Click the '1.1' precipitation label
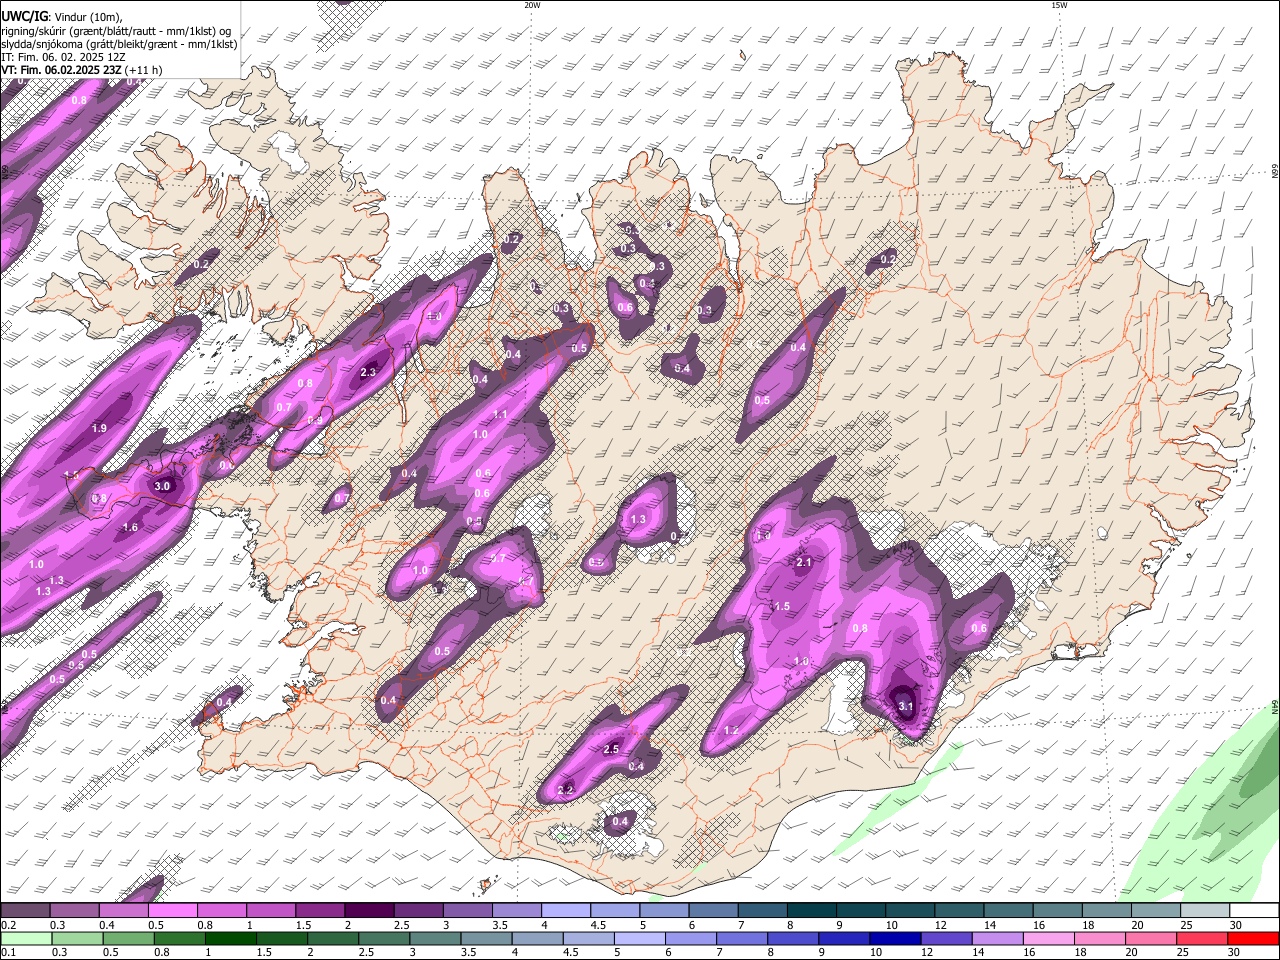1280x960 pixels. coord(500,414)
